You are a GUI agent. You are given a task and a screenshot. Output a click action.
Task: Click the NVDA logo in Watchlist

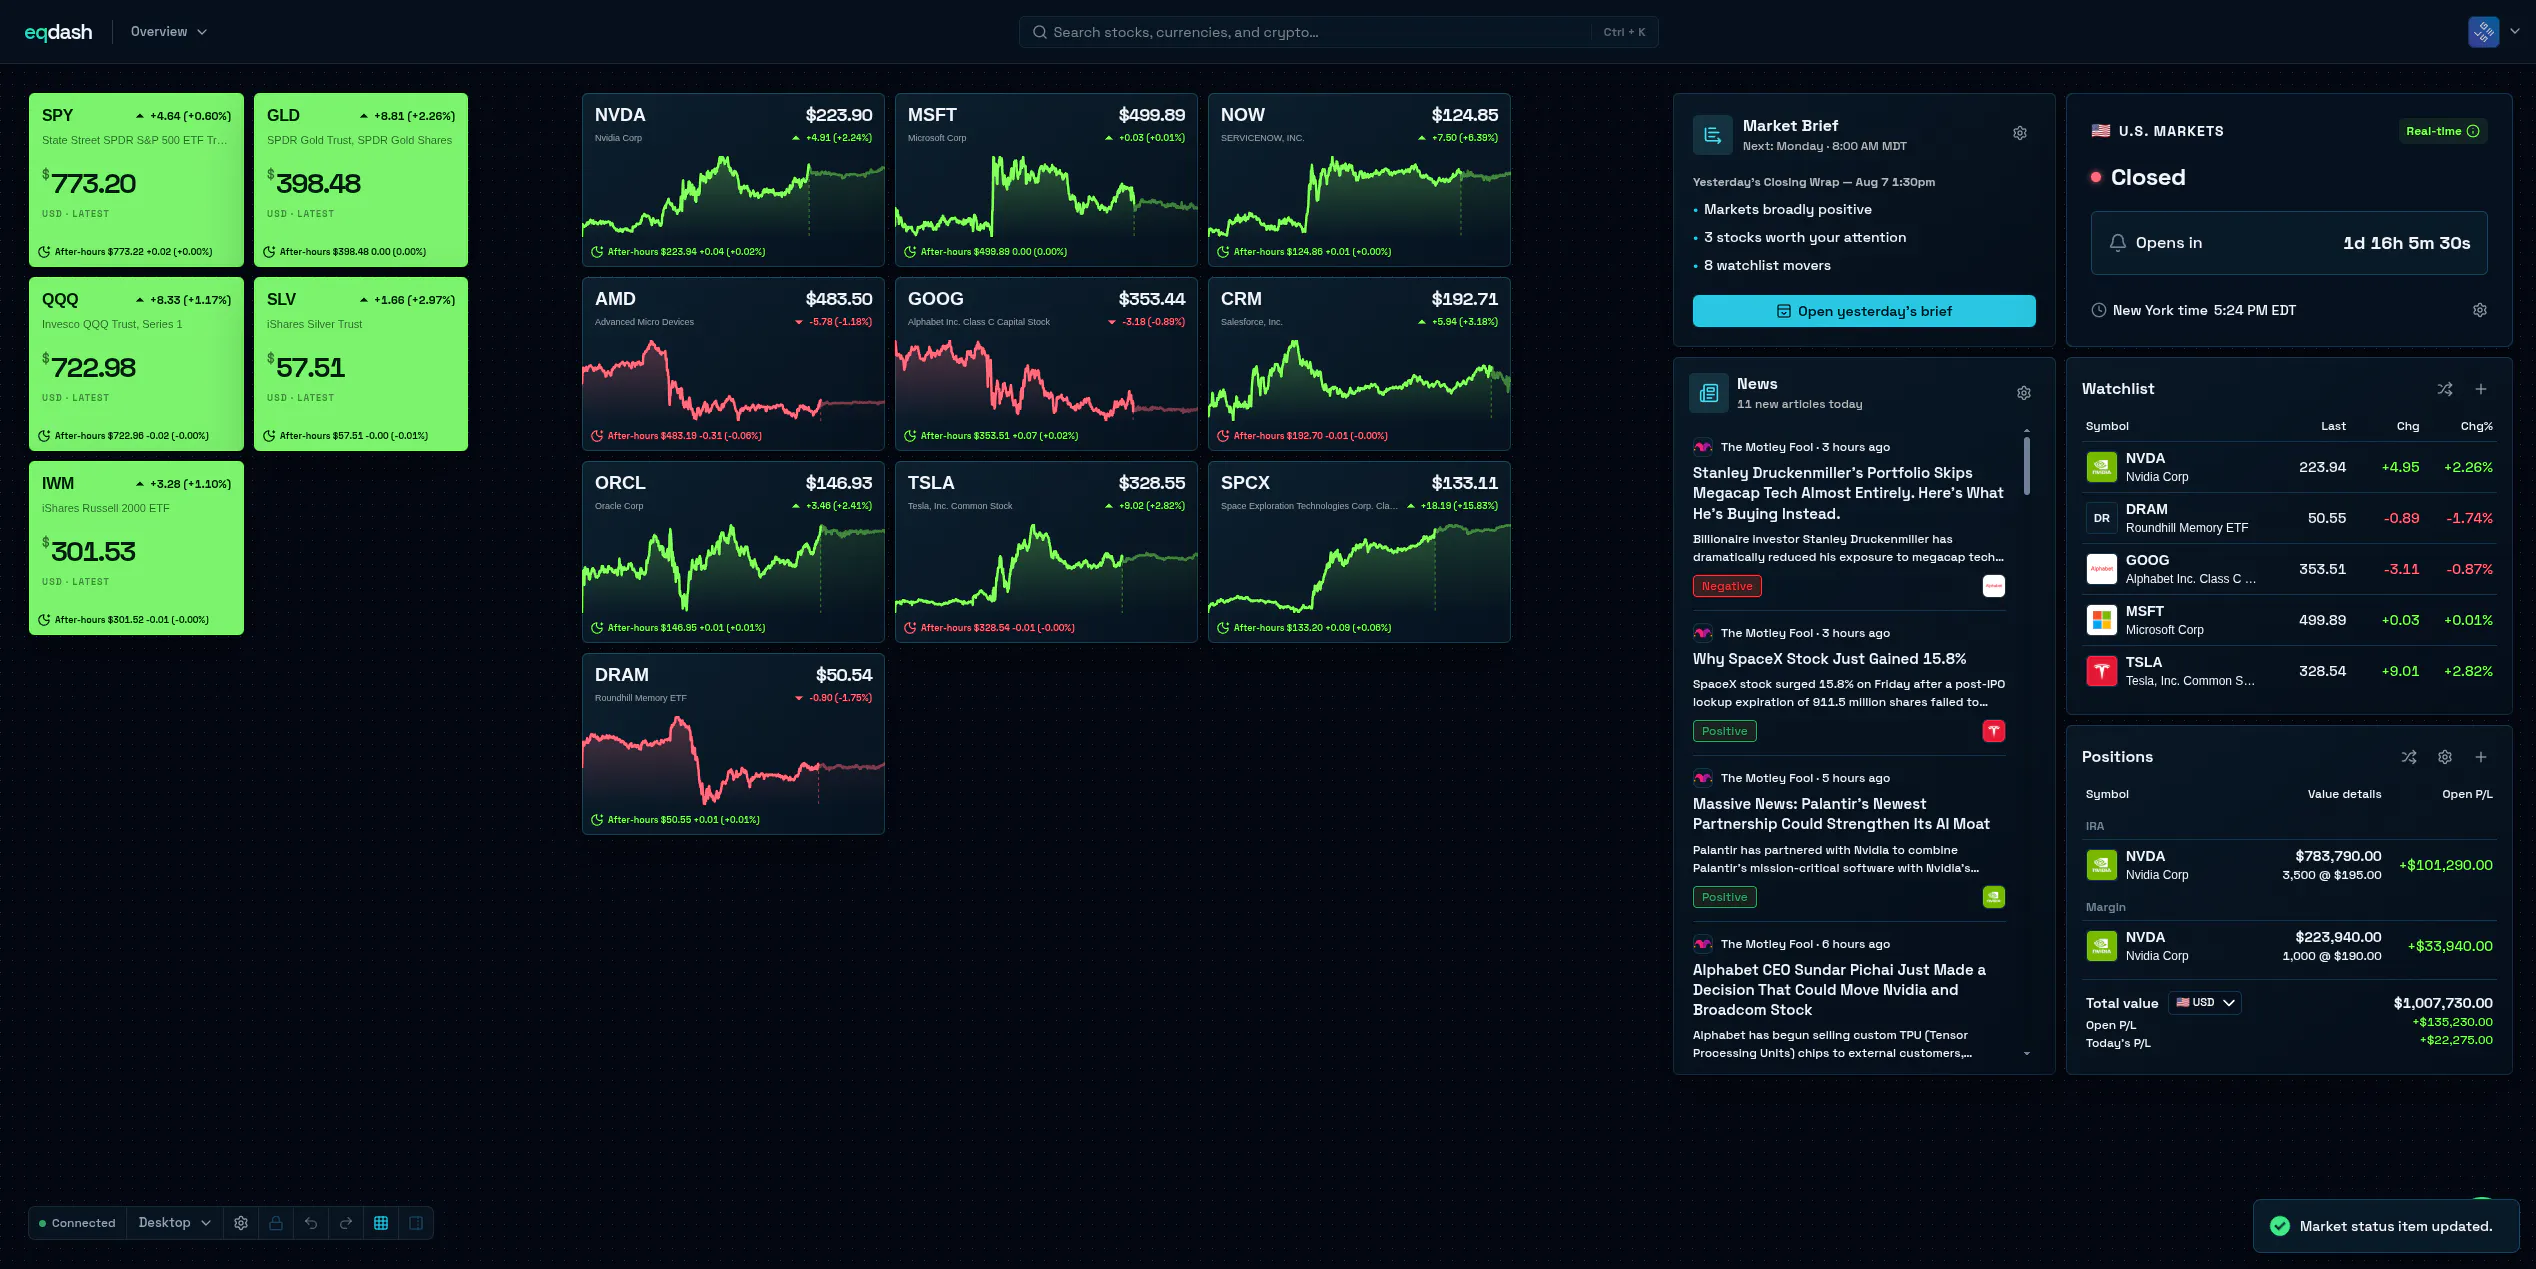tap(2101, 467)
